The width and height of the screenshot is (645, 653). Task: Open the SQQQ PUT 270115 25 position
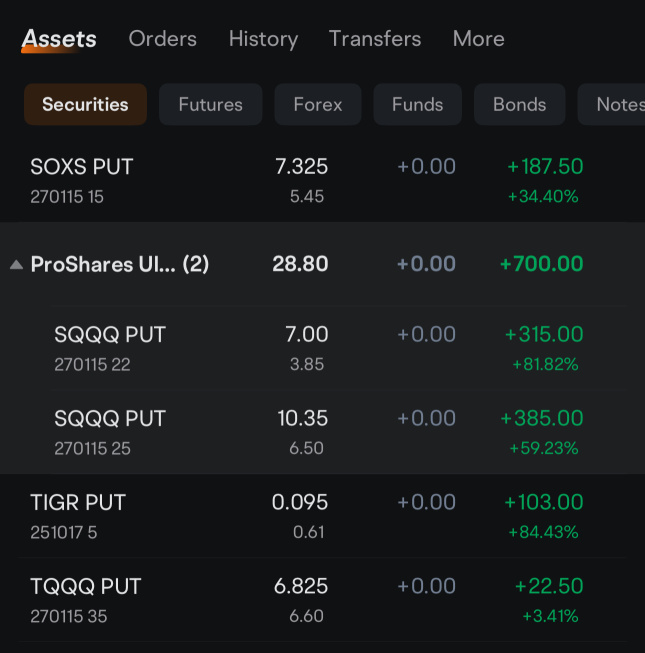point(339,432)
